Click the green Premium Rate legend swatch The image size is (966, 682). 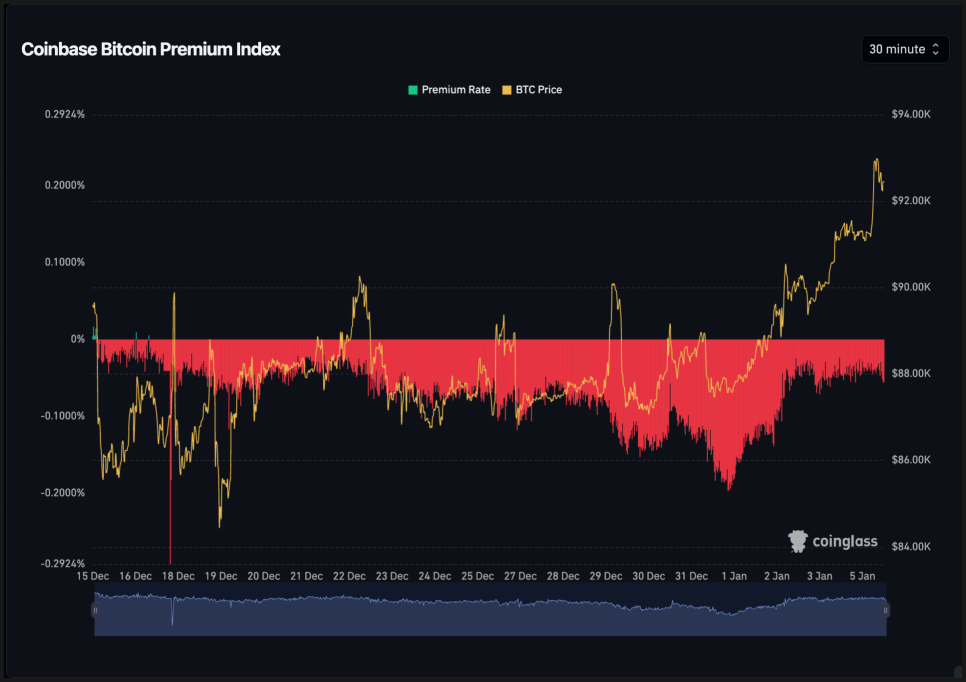[412, 90]
